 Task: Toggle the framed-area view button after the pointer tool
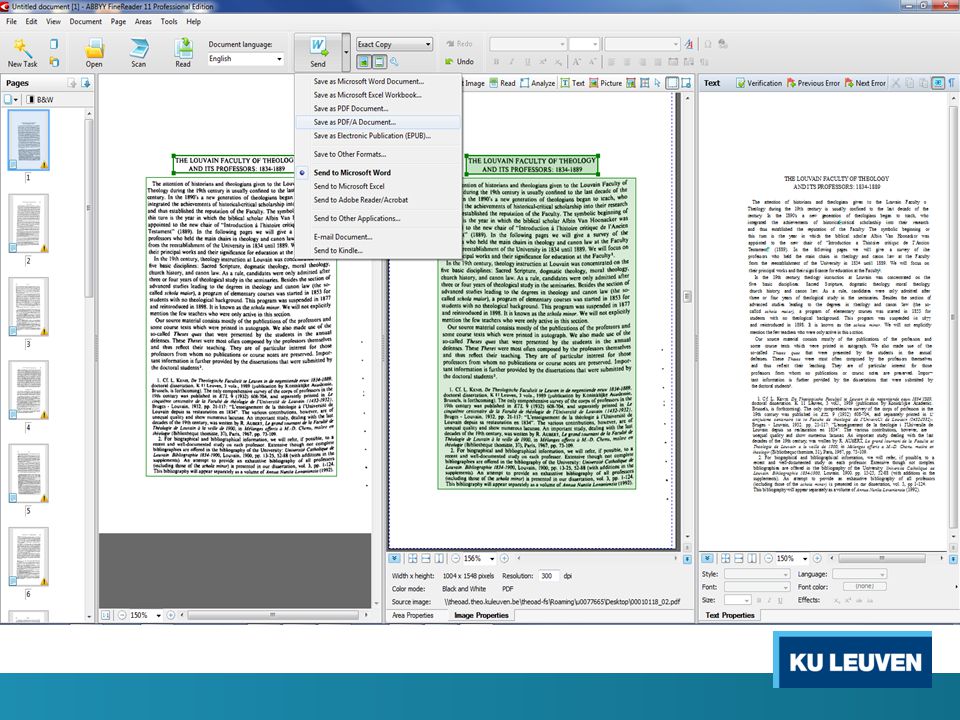pyautogui.click(x=672, y=83)
